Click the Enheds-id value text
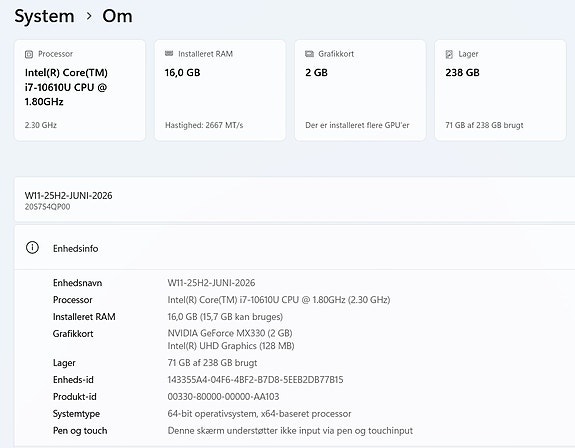The width and height of the screenshot is (575, 448). tap(255, 380)
